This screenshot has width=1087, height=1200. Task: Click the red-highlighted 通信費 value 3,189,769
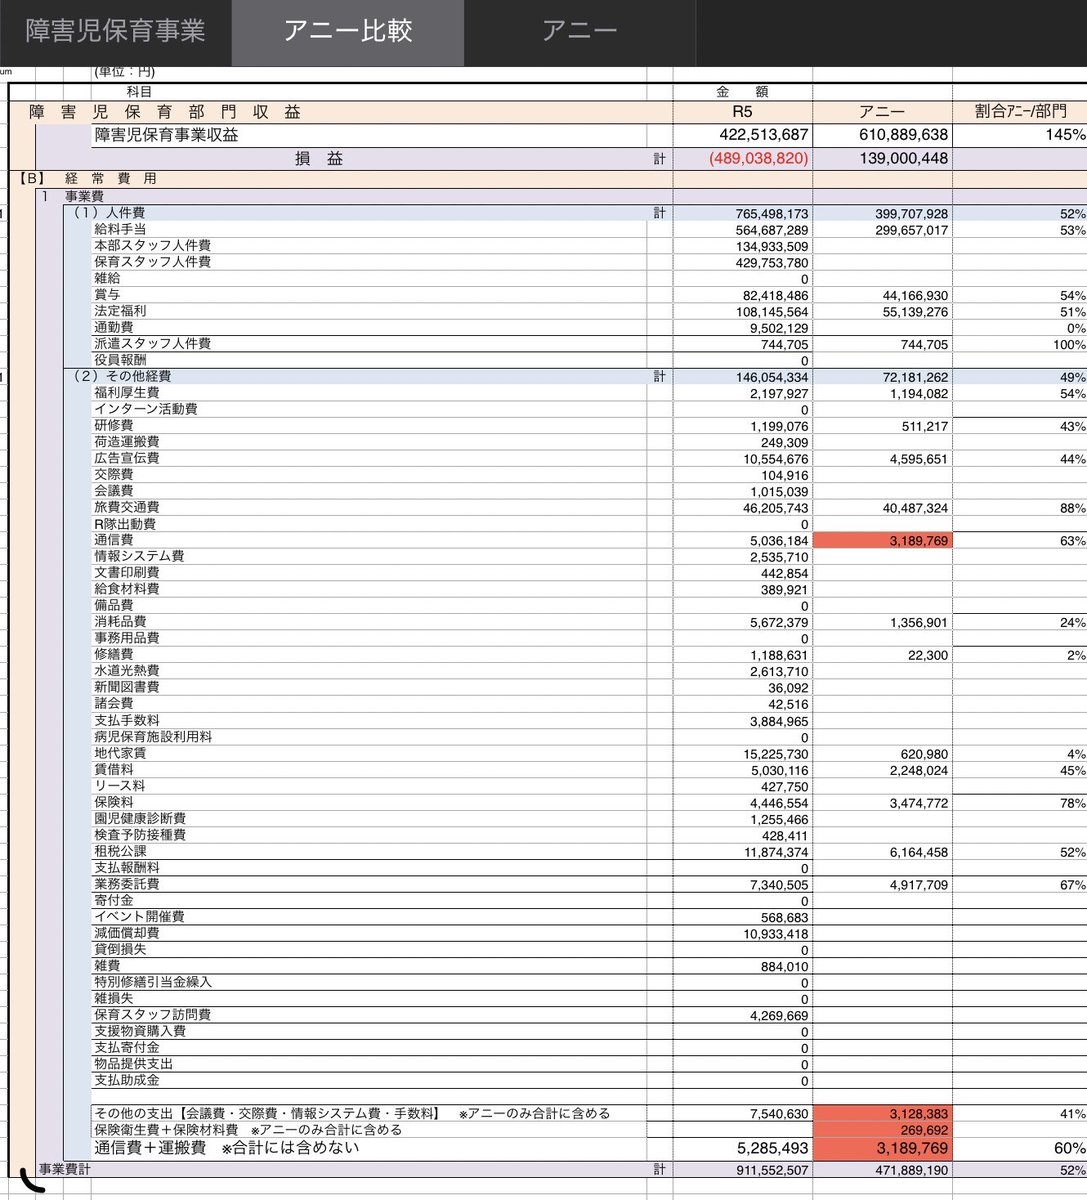(884, 540)
